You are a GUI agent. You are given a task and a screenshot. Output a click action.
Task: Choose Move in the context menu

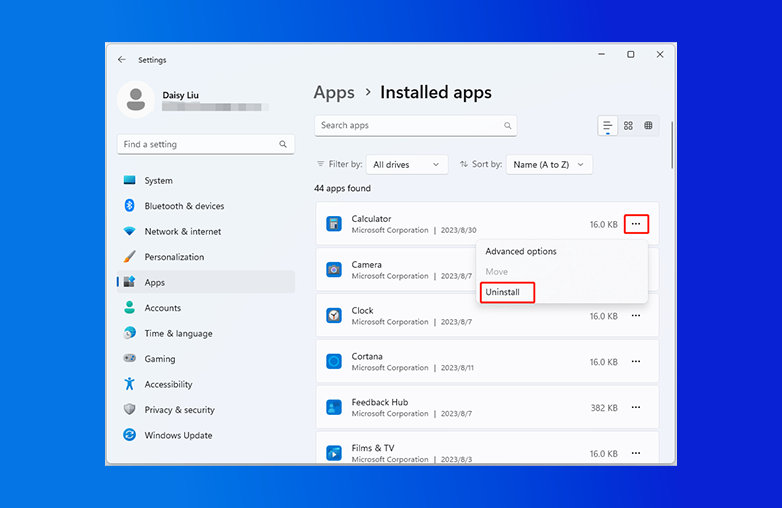(562, 272)
